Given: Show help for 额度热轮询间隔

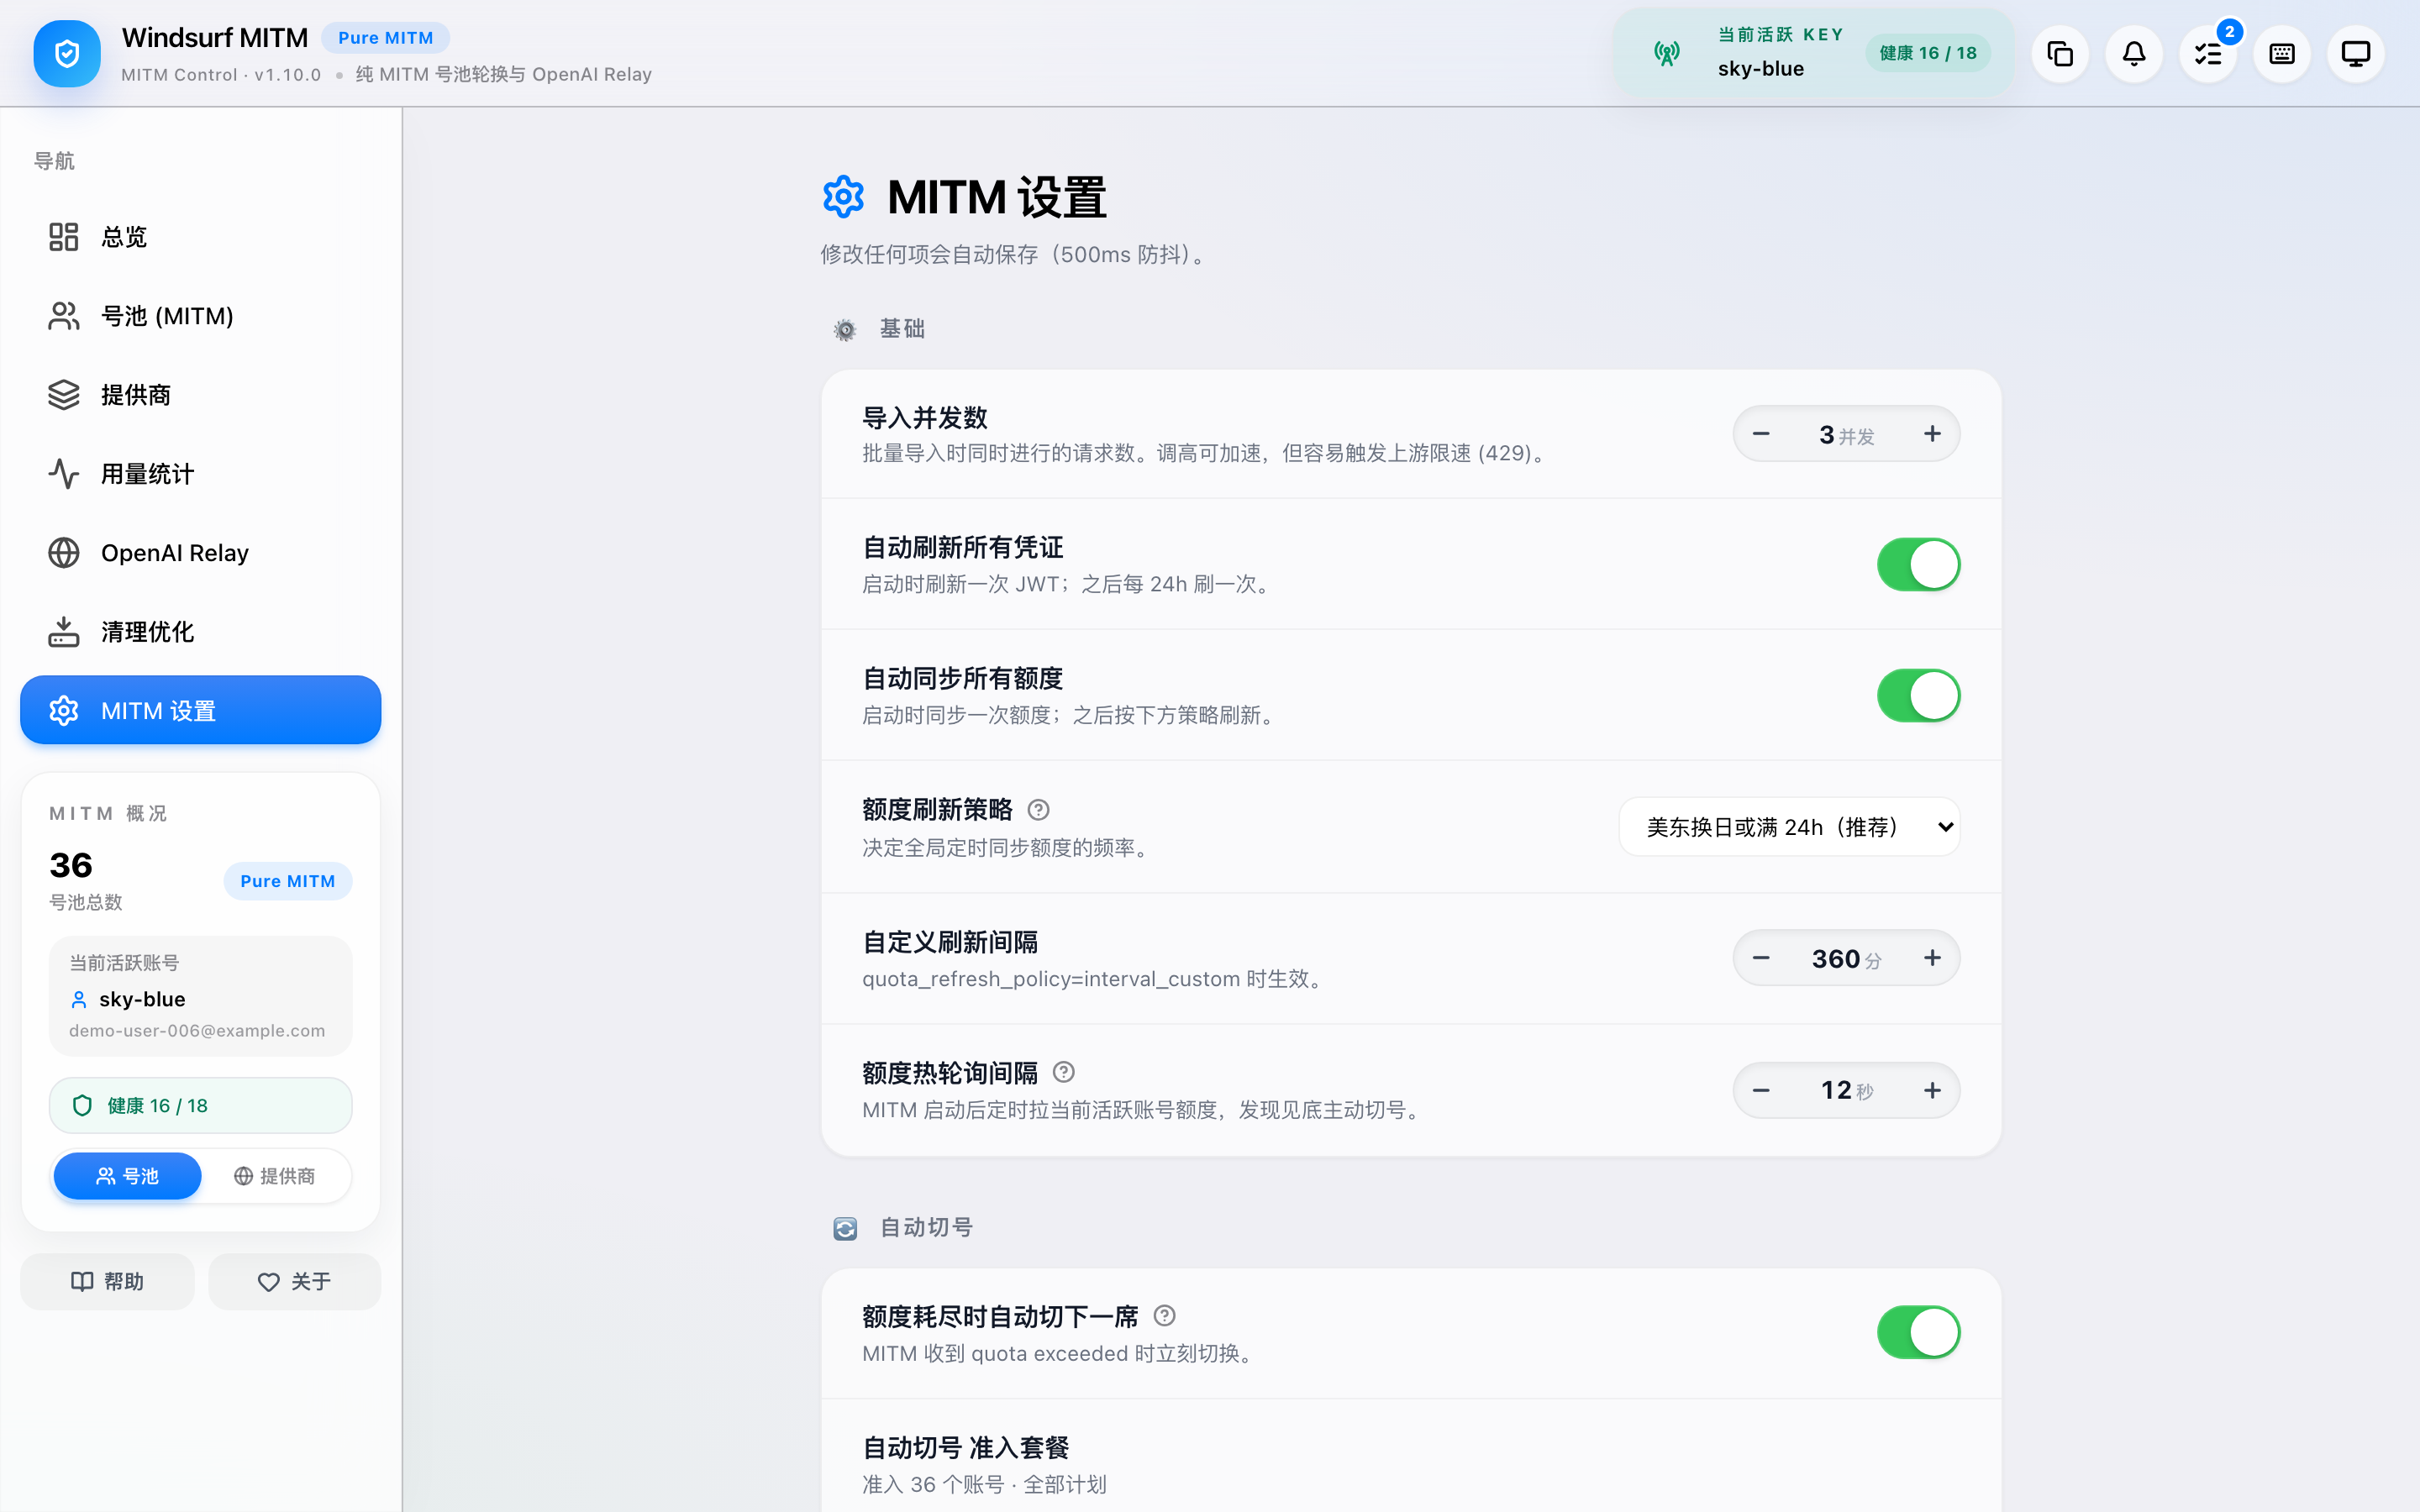Looking at the screenshot, I should [1064, 1072].
